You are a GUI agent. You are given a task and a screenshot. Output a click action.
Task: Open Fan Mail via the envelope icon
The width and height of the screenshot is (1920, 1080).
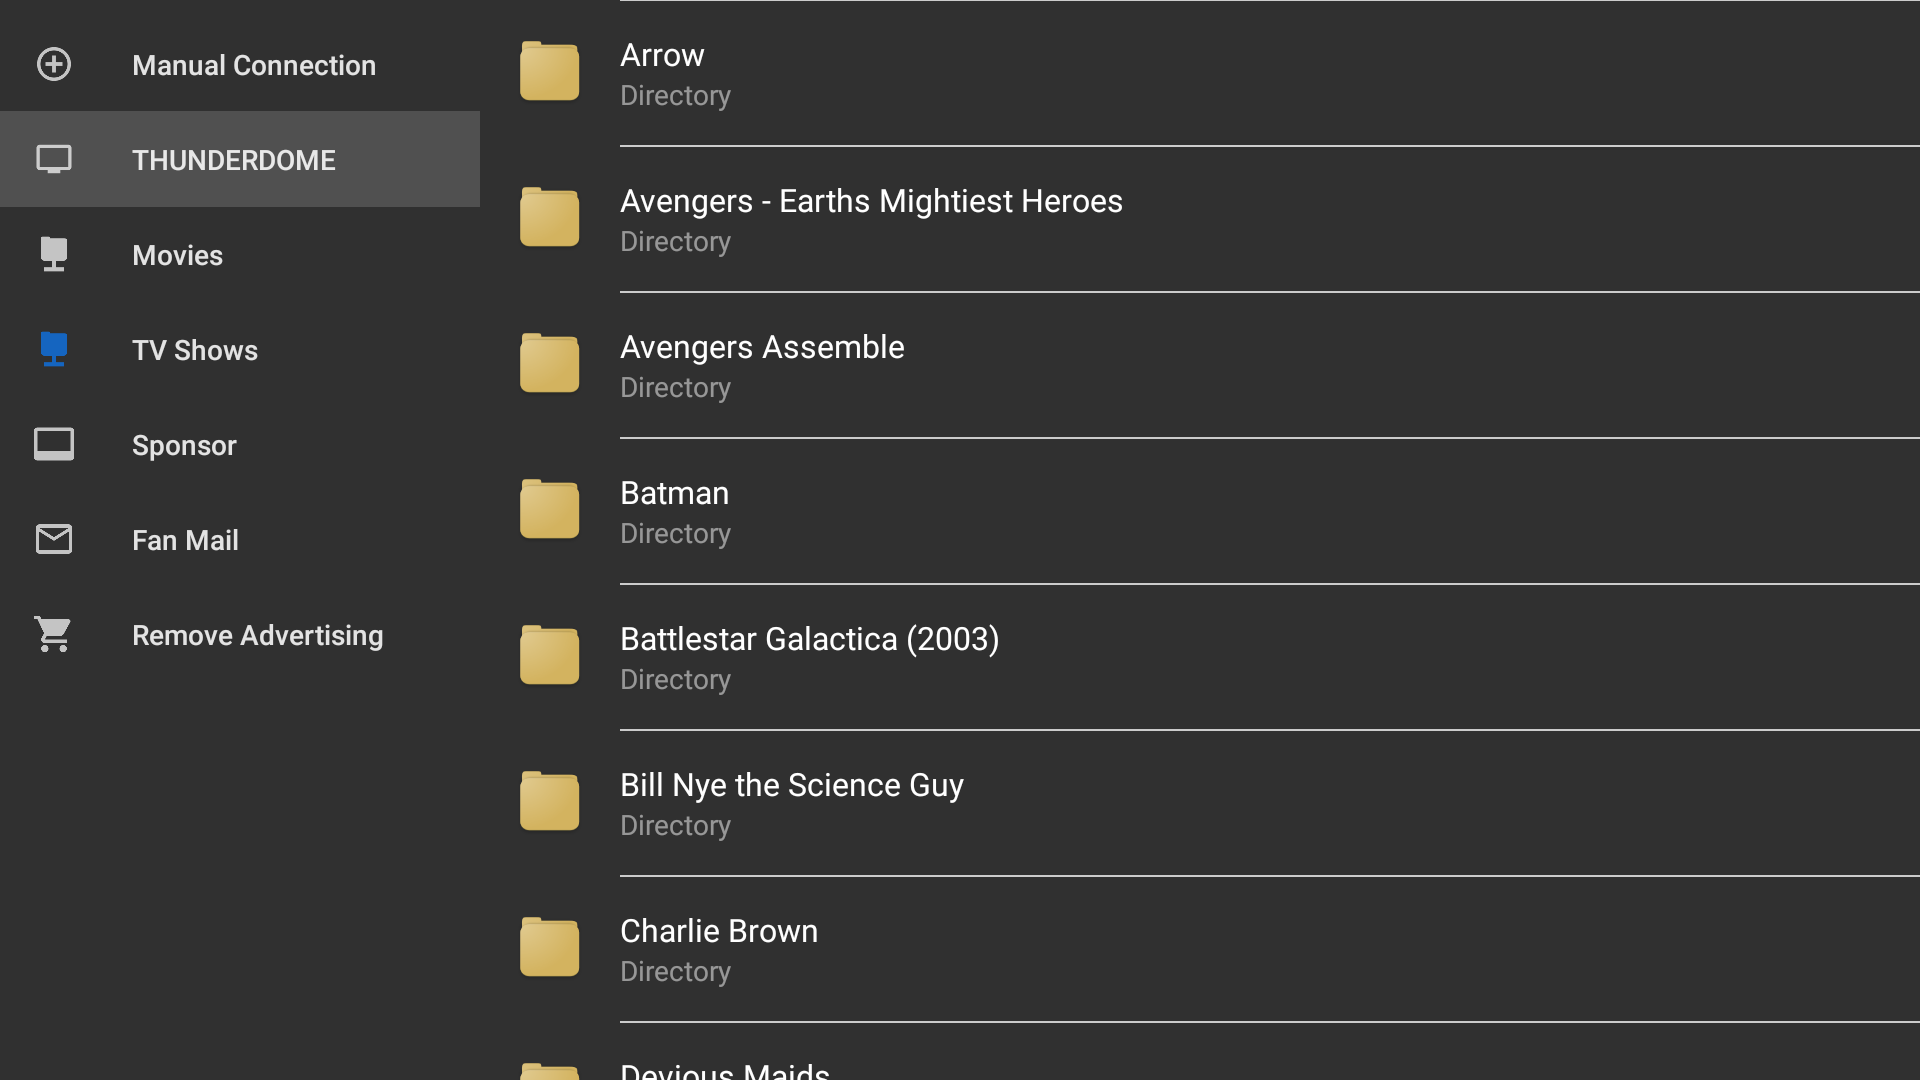tap(53, 539)
